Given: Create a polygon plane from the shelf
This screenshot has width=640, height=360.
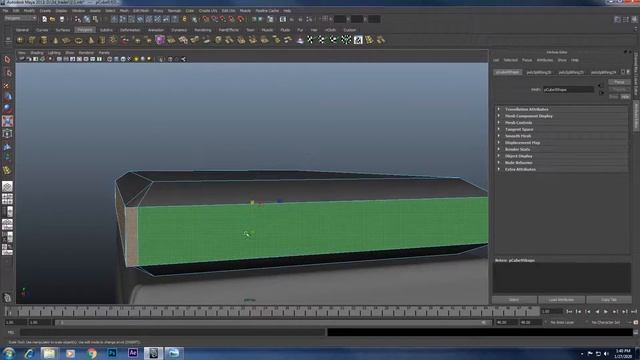Looking at the screenshot, I should tap(67, 40).
